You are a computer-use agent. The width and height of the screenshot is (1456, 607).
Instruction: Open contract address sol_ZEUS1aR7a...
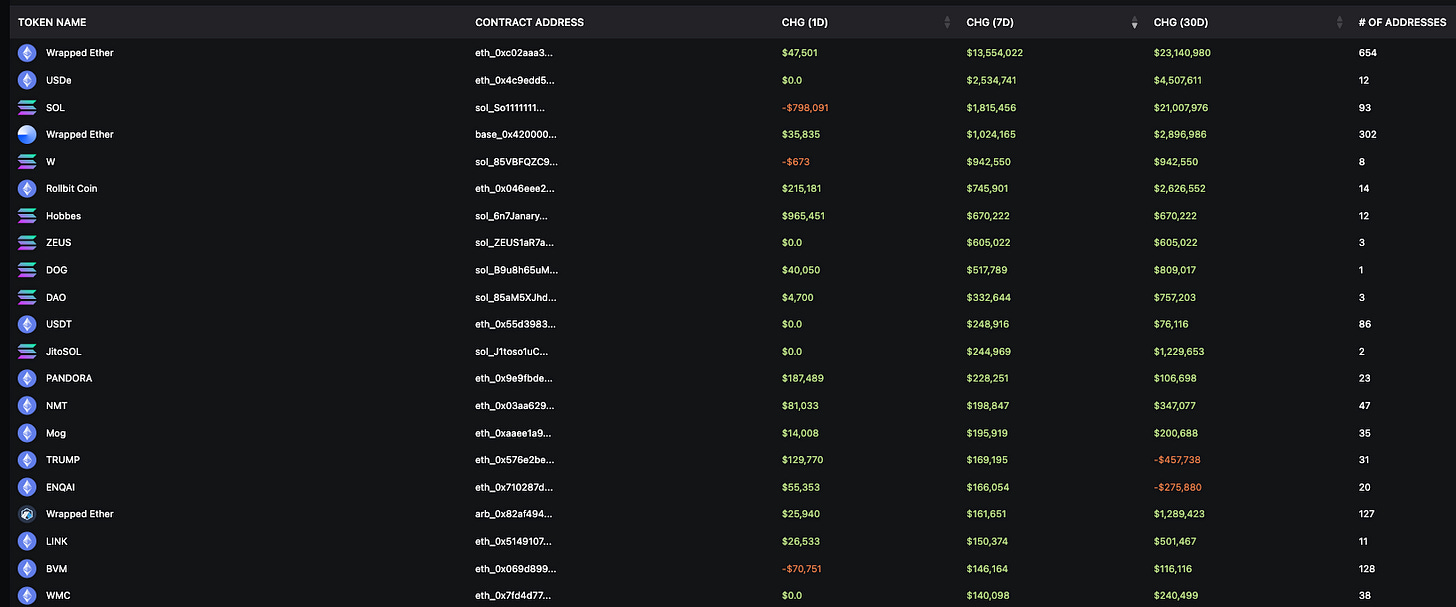(514, 242)
